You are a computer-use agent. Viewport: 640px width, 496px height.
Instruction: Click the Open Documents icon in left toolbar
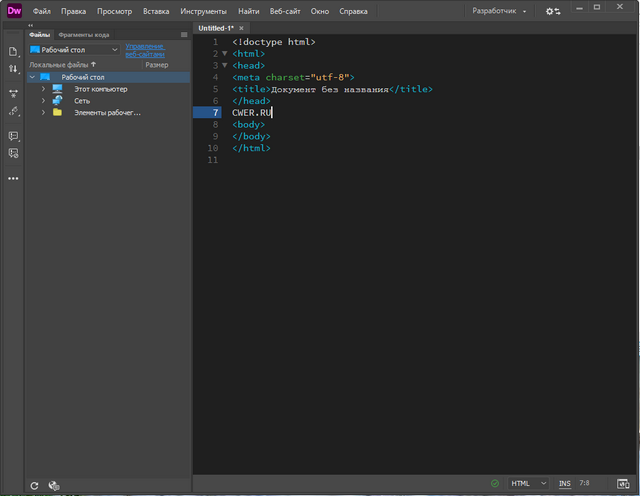(13, 51)
